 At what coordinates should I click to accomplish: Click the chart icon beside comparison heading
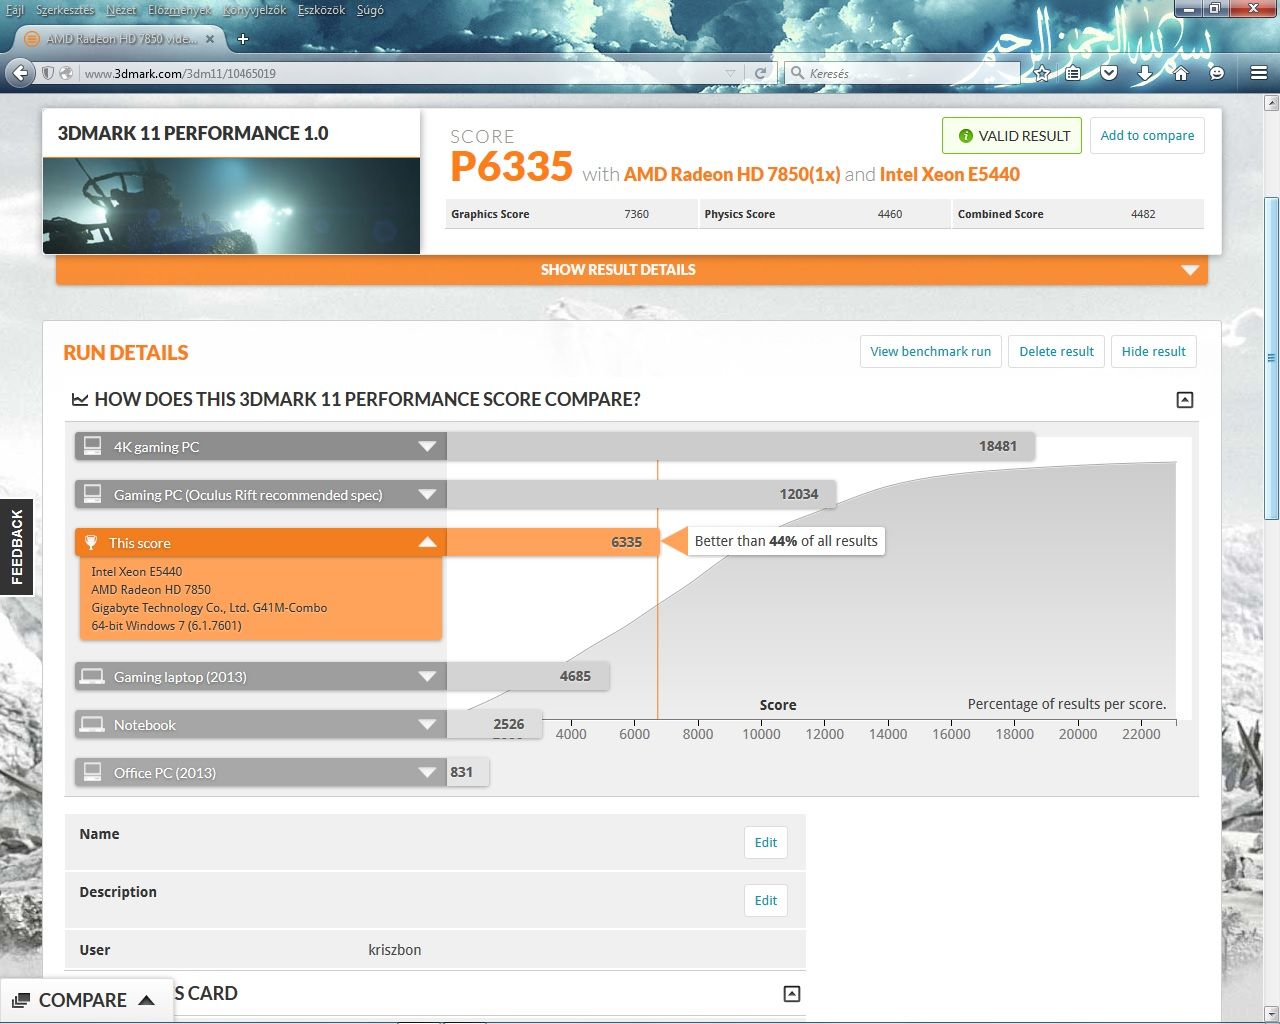pos(80,400)
